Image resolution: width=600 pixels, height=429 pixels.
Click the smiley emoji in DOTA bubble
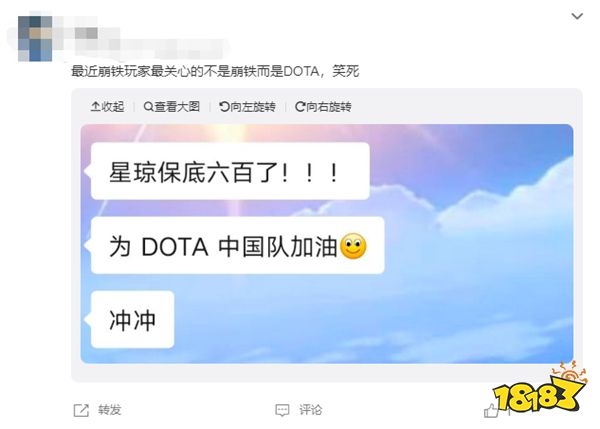click(x=353, y=246)
